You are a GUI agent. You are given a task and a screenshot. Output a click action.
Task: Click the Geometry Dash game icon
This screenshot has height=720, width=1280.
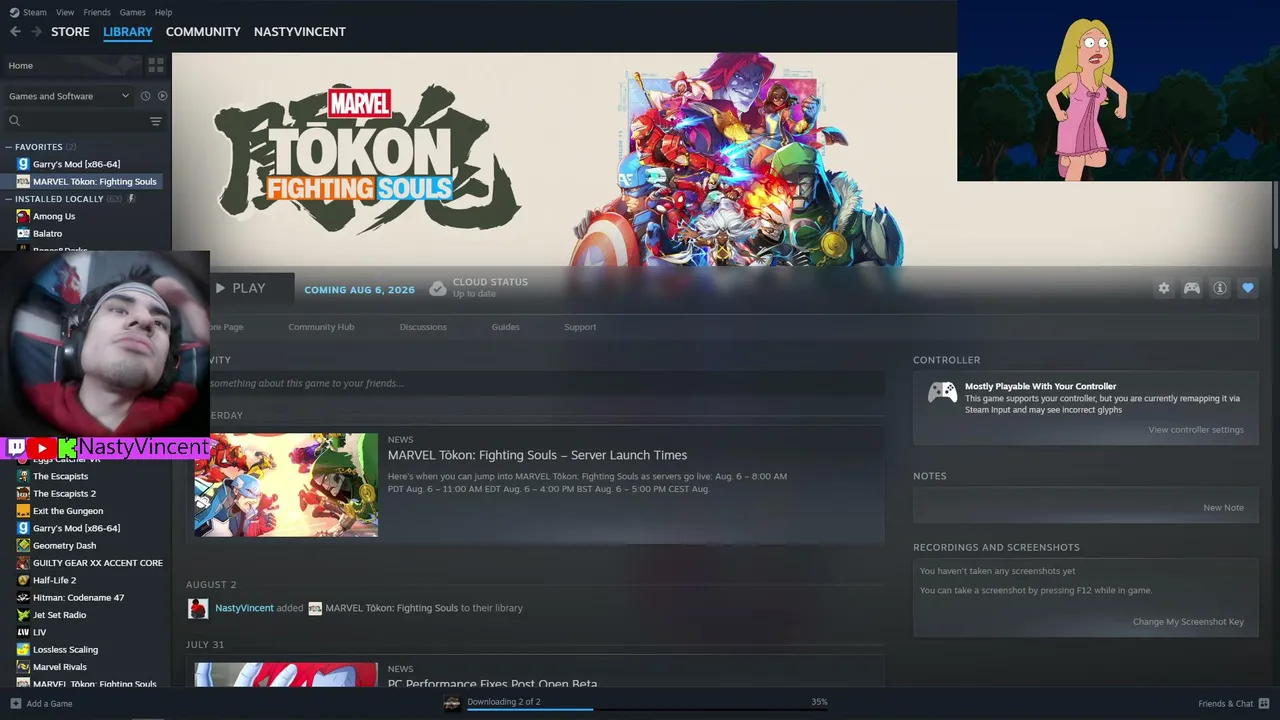(x=23, y=545)
